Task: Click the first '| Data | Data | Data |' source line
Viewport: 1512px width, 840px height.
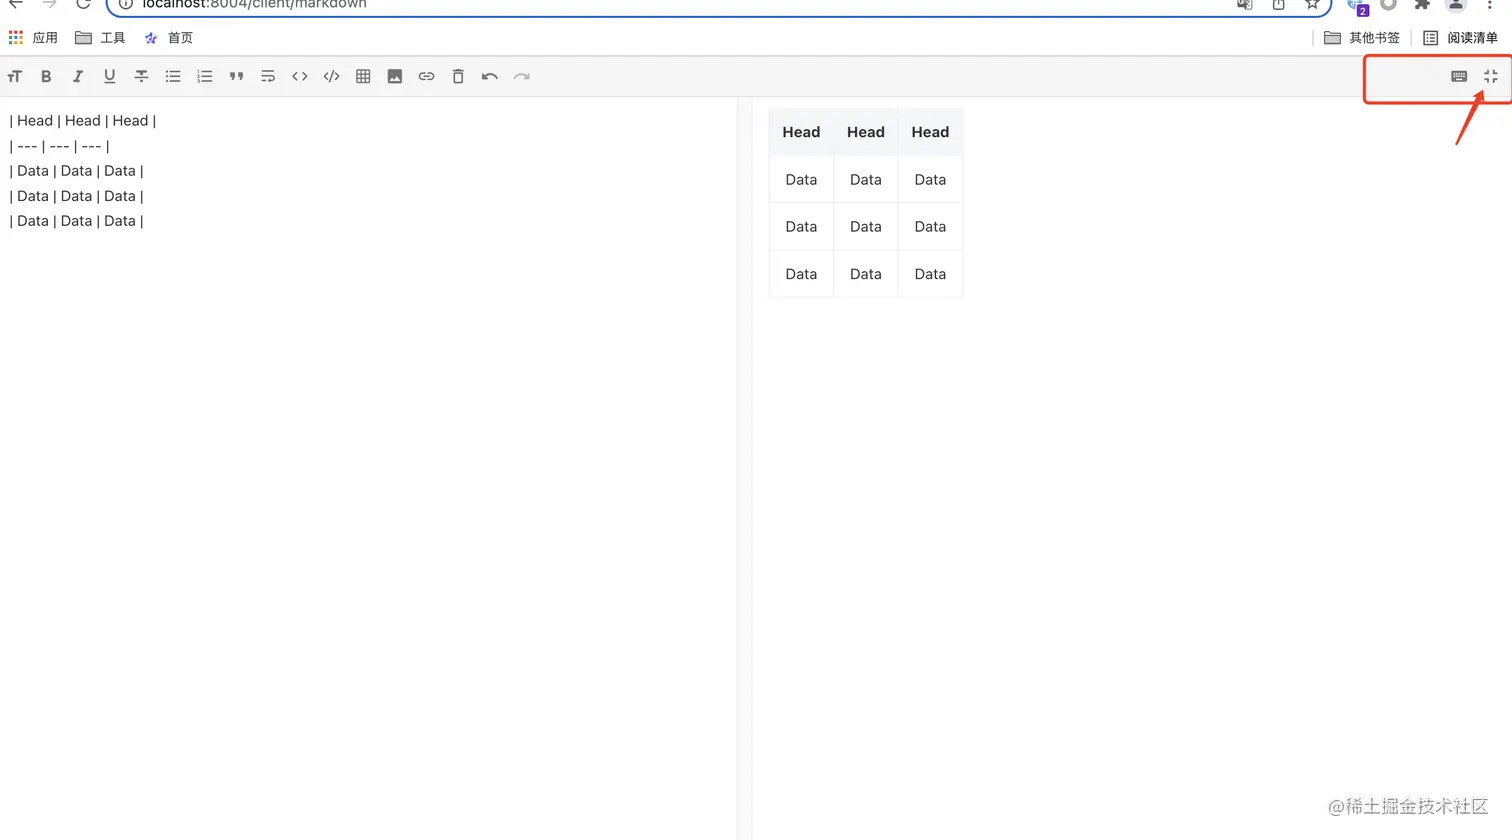Action: point(77,171)
